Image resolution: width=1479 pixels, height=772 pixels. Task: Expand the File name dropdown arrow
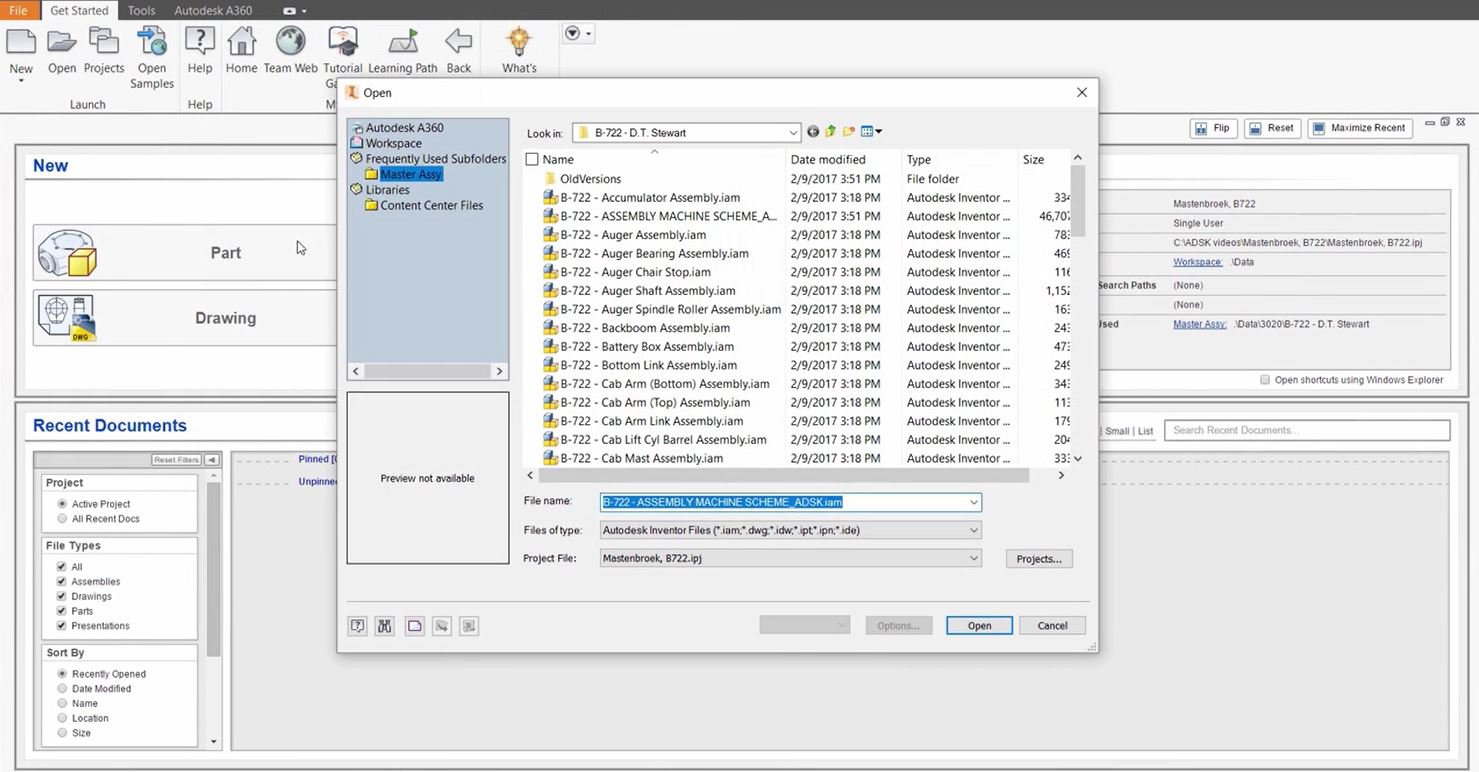point(973,503)
